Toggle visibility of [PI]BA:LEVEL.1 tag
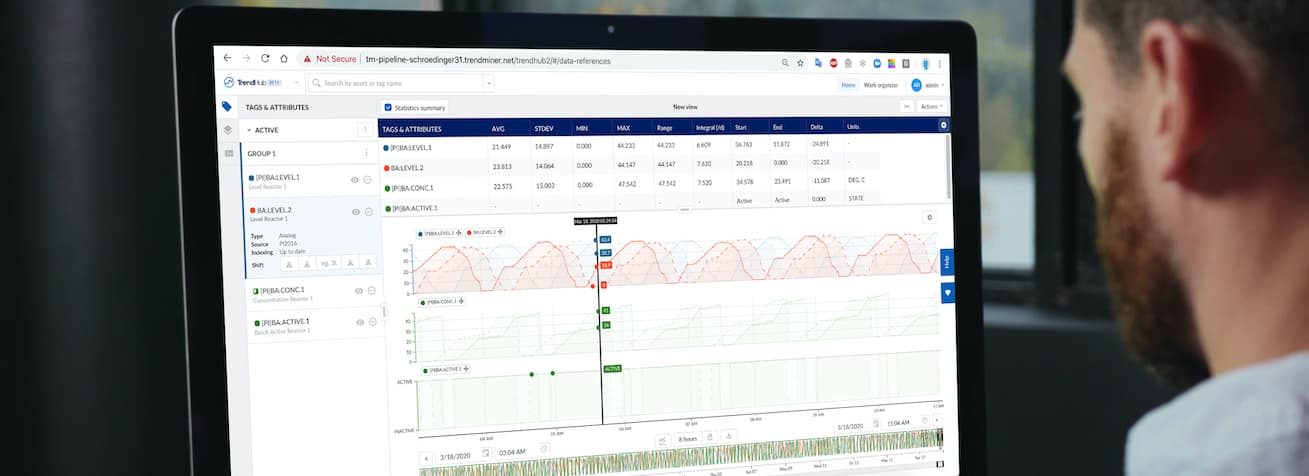The image size is (1309, 476). [355, 180]
